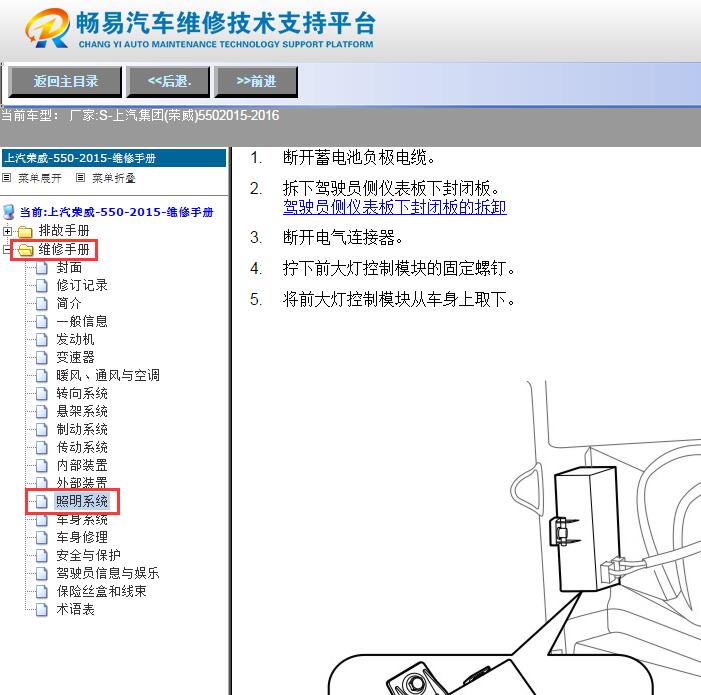Click the document icon next to 术语表
The image size is (701, 695).
pyautogui.click(x=42, y=610)
